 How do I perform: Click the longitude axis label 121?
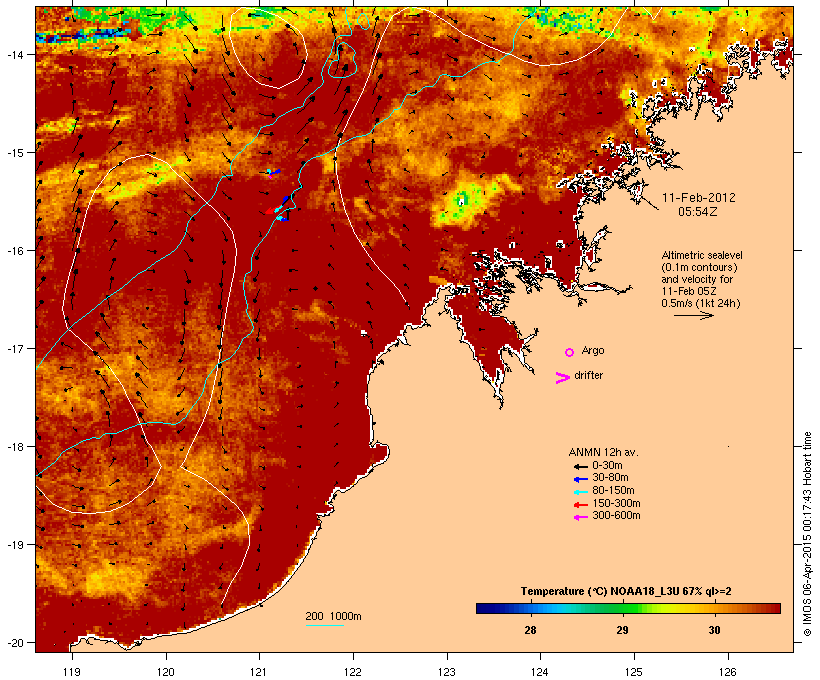[259, 672]
